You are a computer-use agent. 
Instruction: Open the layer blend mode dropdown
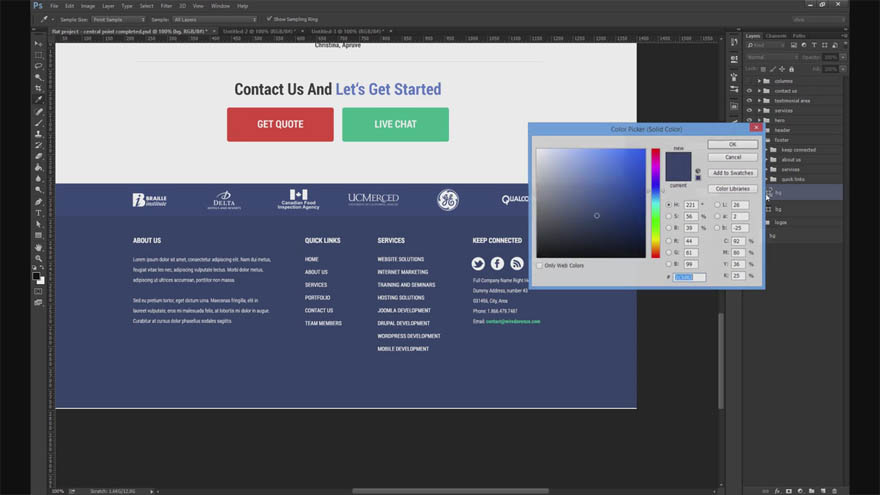[x=772, y=57]
